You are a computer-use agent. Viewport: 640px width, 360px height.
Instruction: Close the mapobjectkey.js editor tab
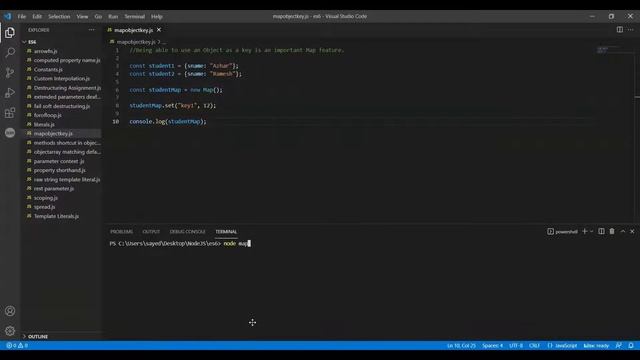159,30
